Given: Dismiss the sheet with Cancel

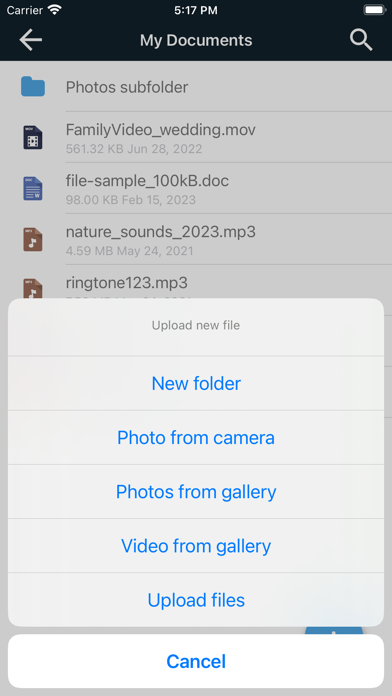Looking at the screenshot, I should coord(196,661).
